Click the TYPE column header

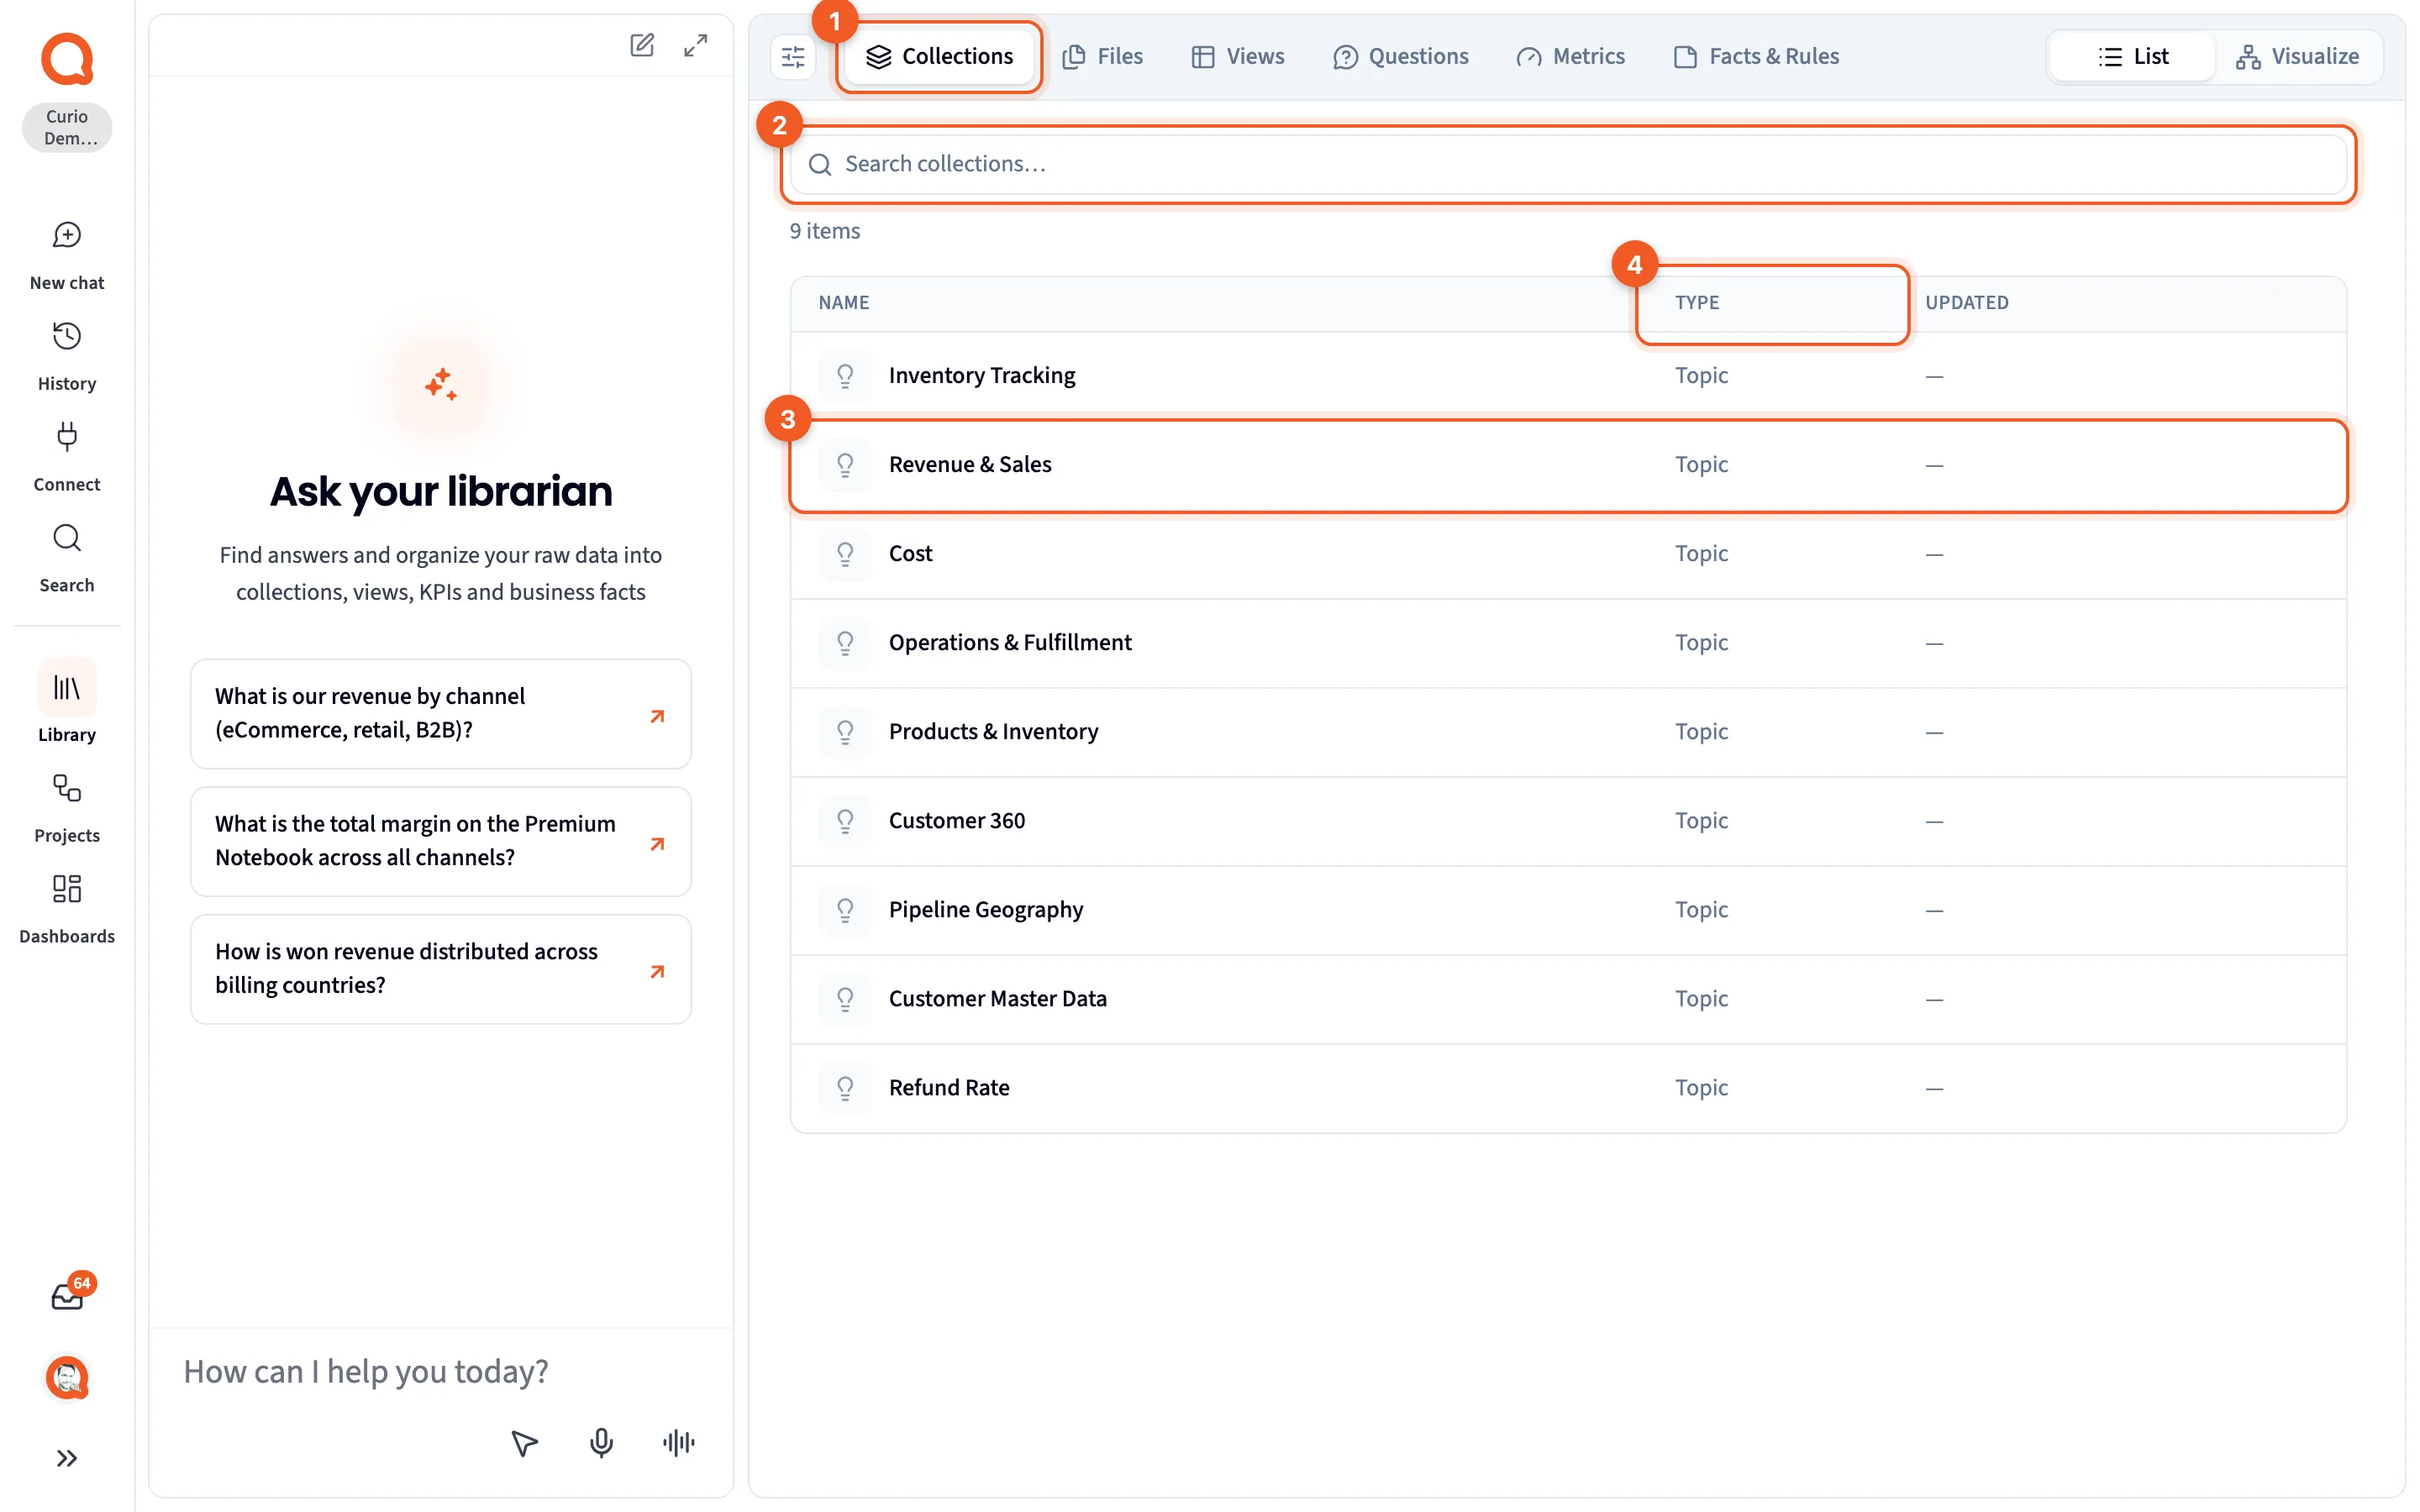click(x=1697, y=302)
